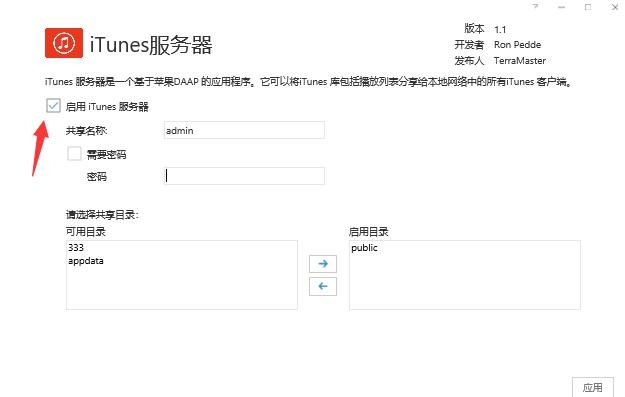Click the 需要密码 label text
Screen dimensions: 625x397
(106, 155)
